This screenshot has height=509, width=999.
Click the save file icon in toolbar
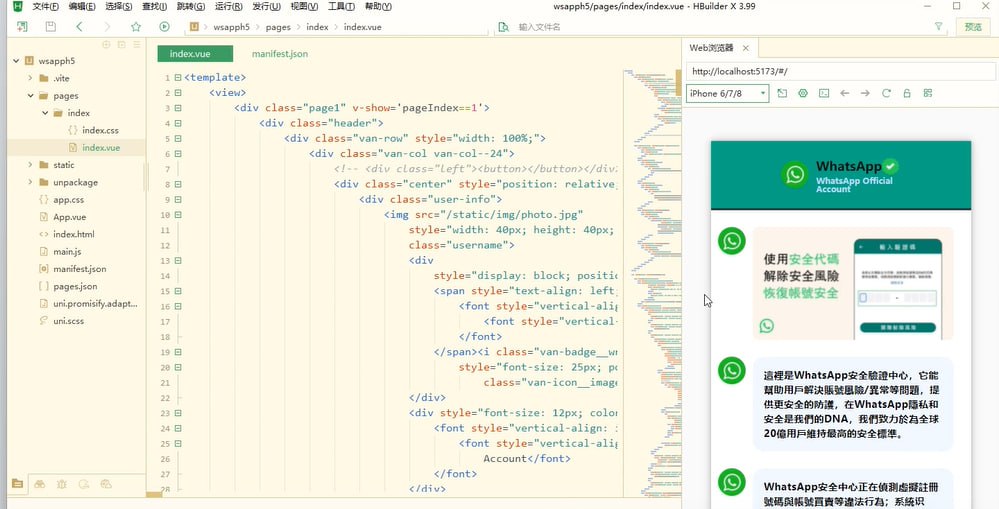click(50, 27)
